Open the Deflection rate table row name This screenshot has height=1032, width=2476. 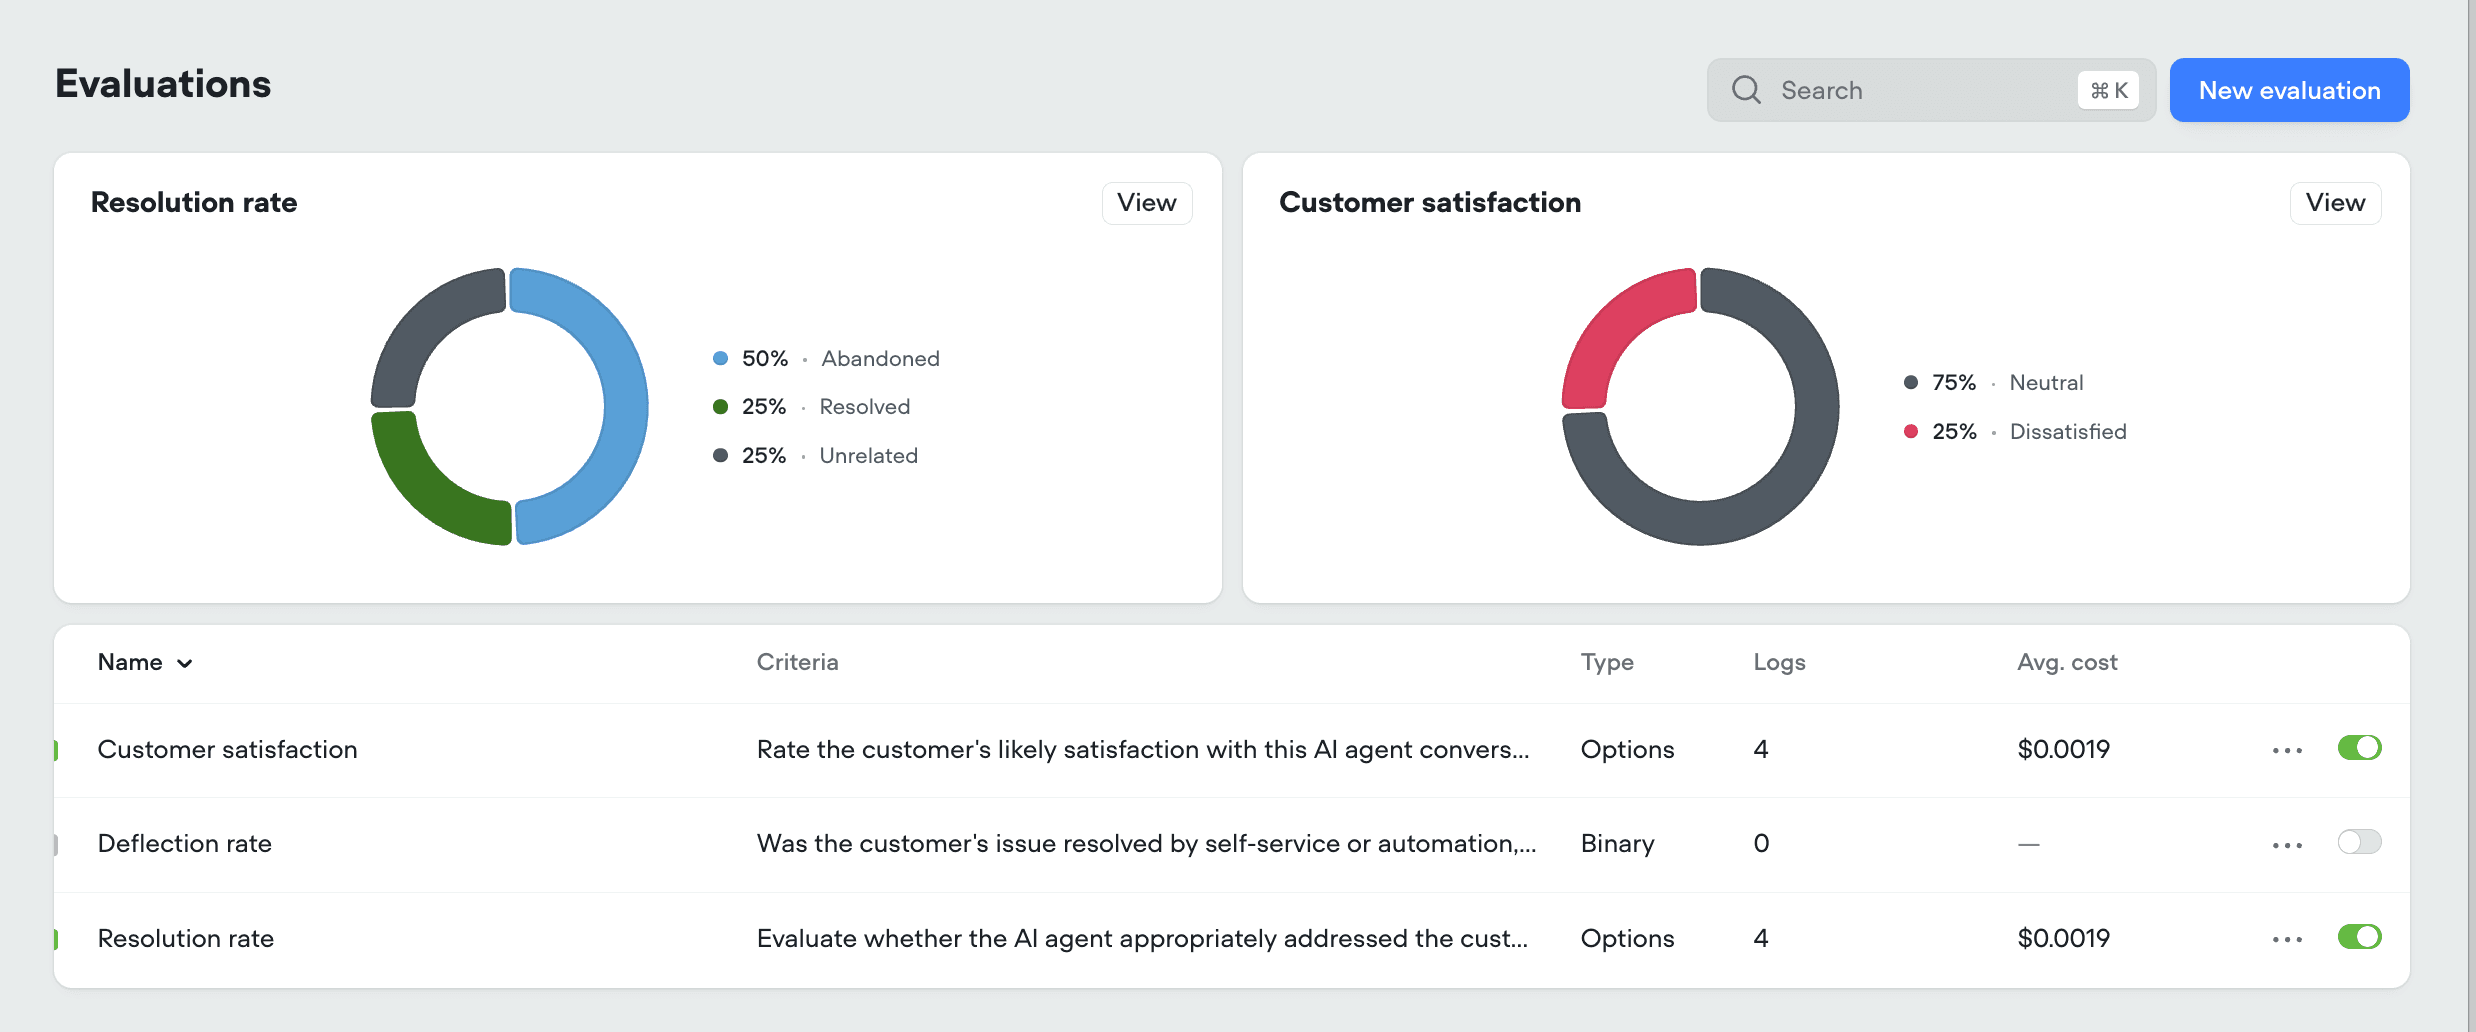[185, 844]
